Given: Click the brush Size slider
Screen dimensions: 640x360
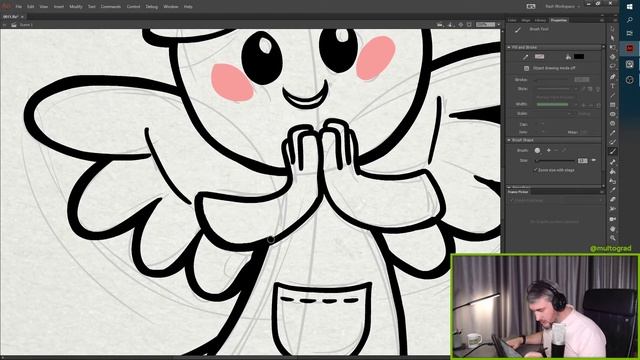Looking at the screenshot, I should click(556, 160).
